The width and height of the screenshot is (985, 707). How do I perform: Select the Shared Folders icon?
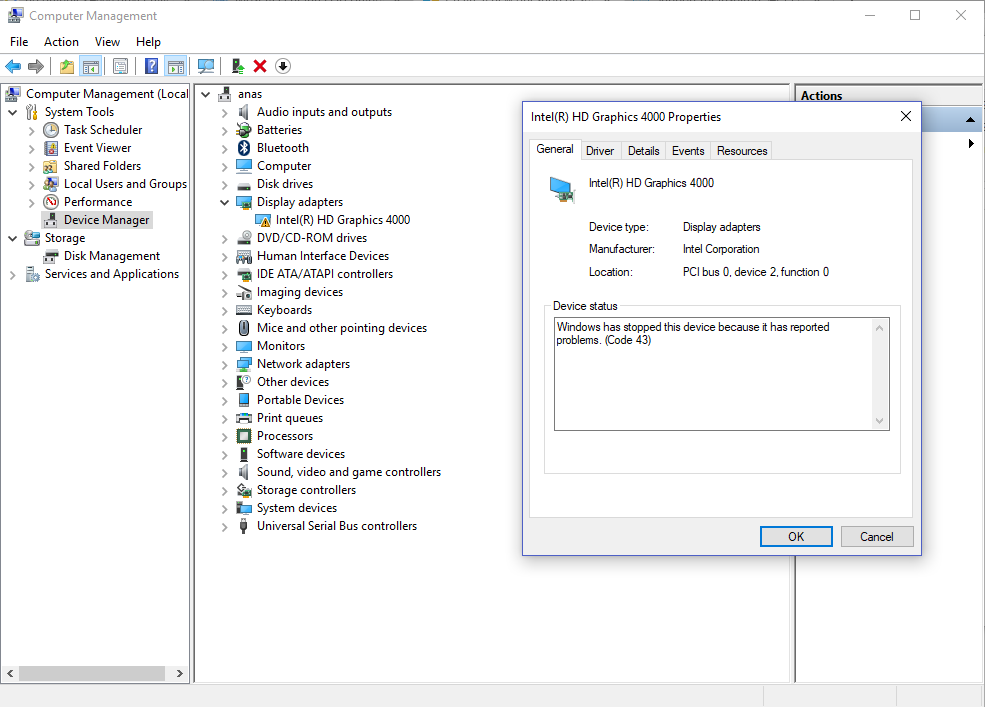click(x=51, y=167)
